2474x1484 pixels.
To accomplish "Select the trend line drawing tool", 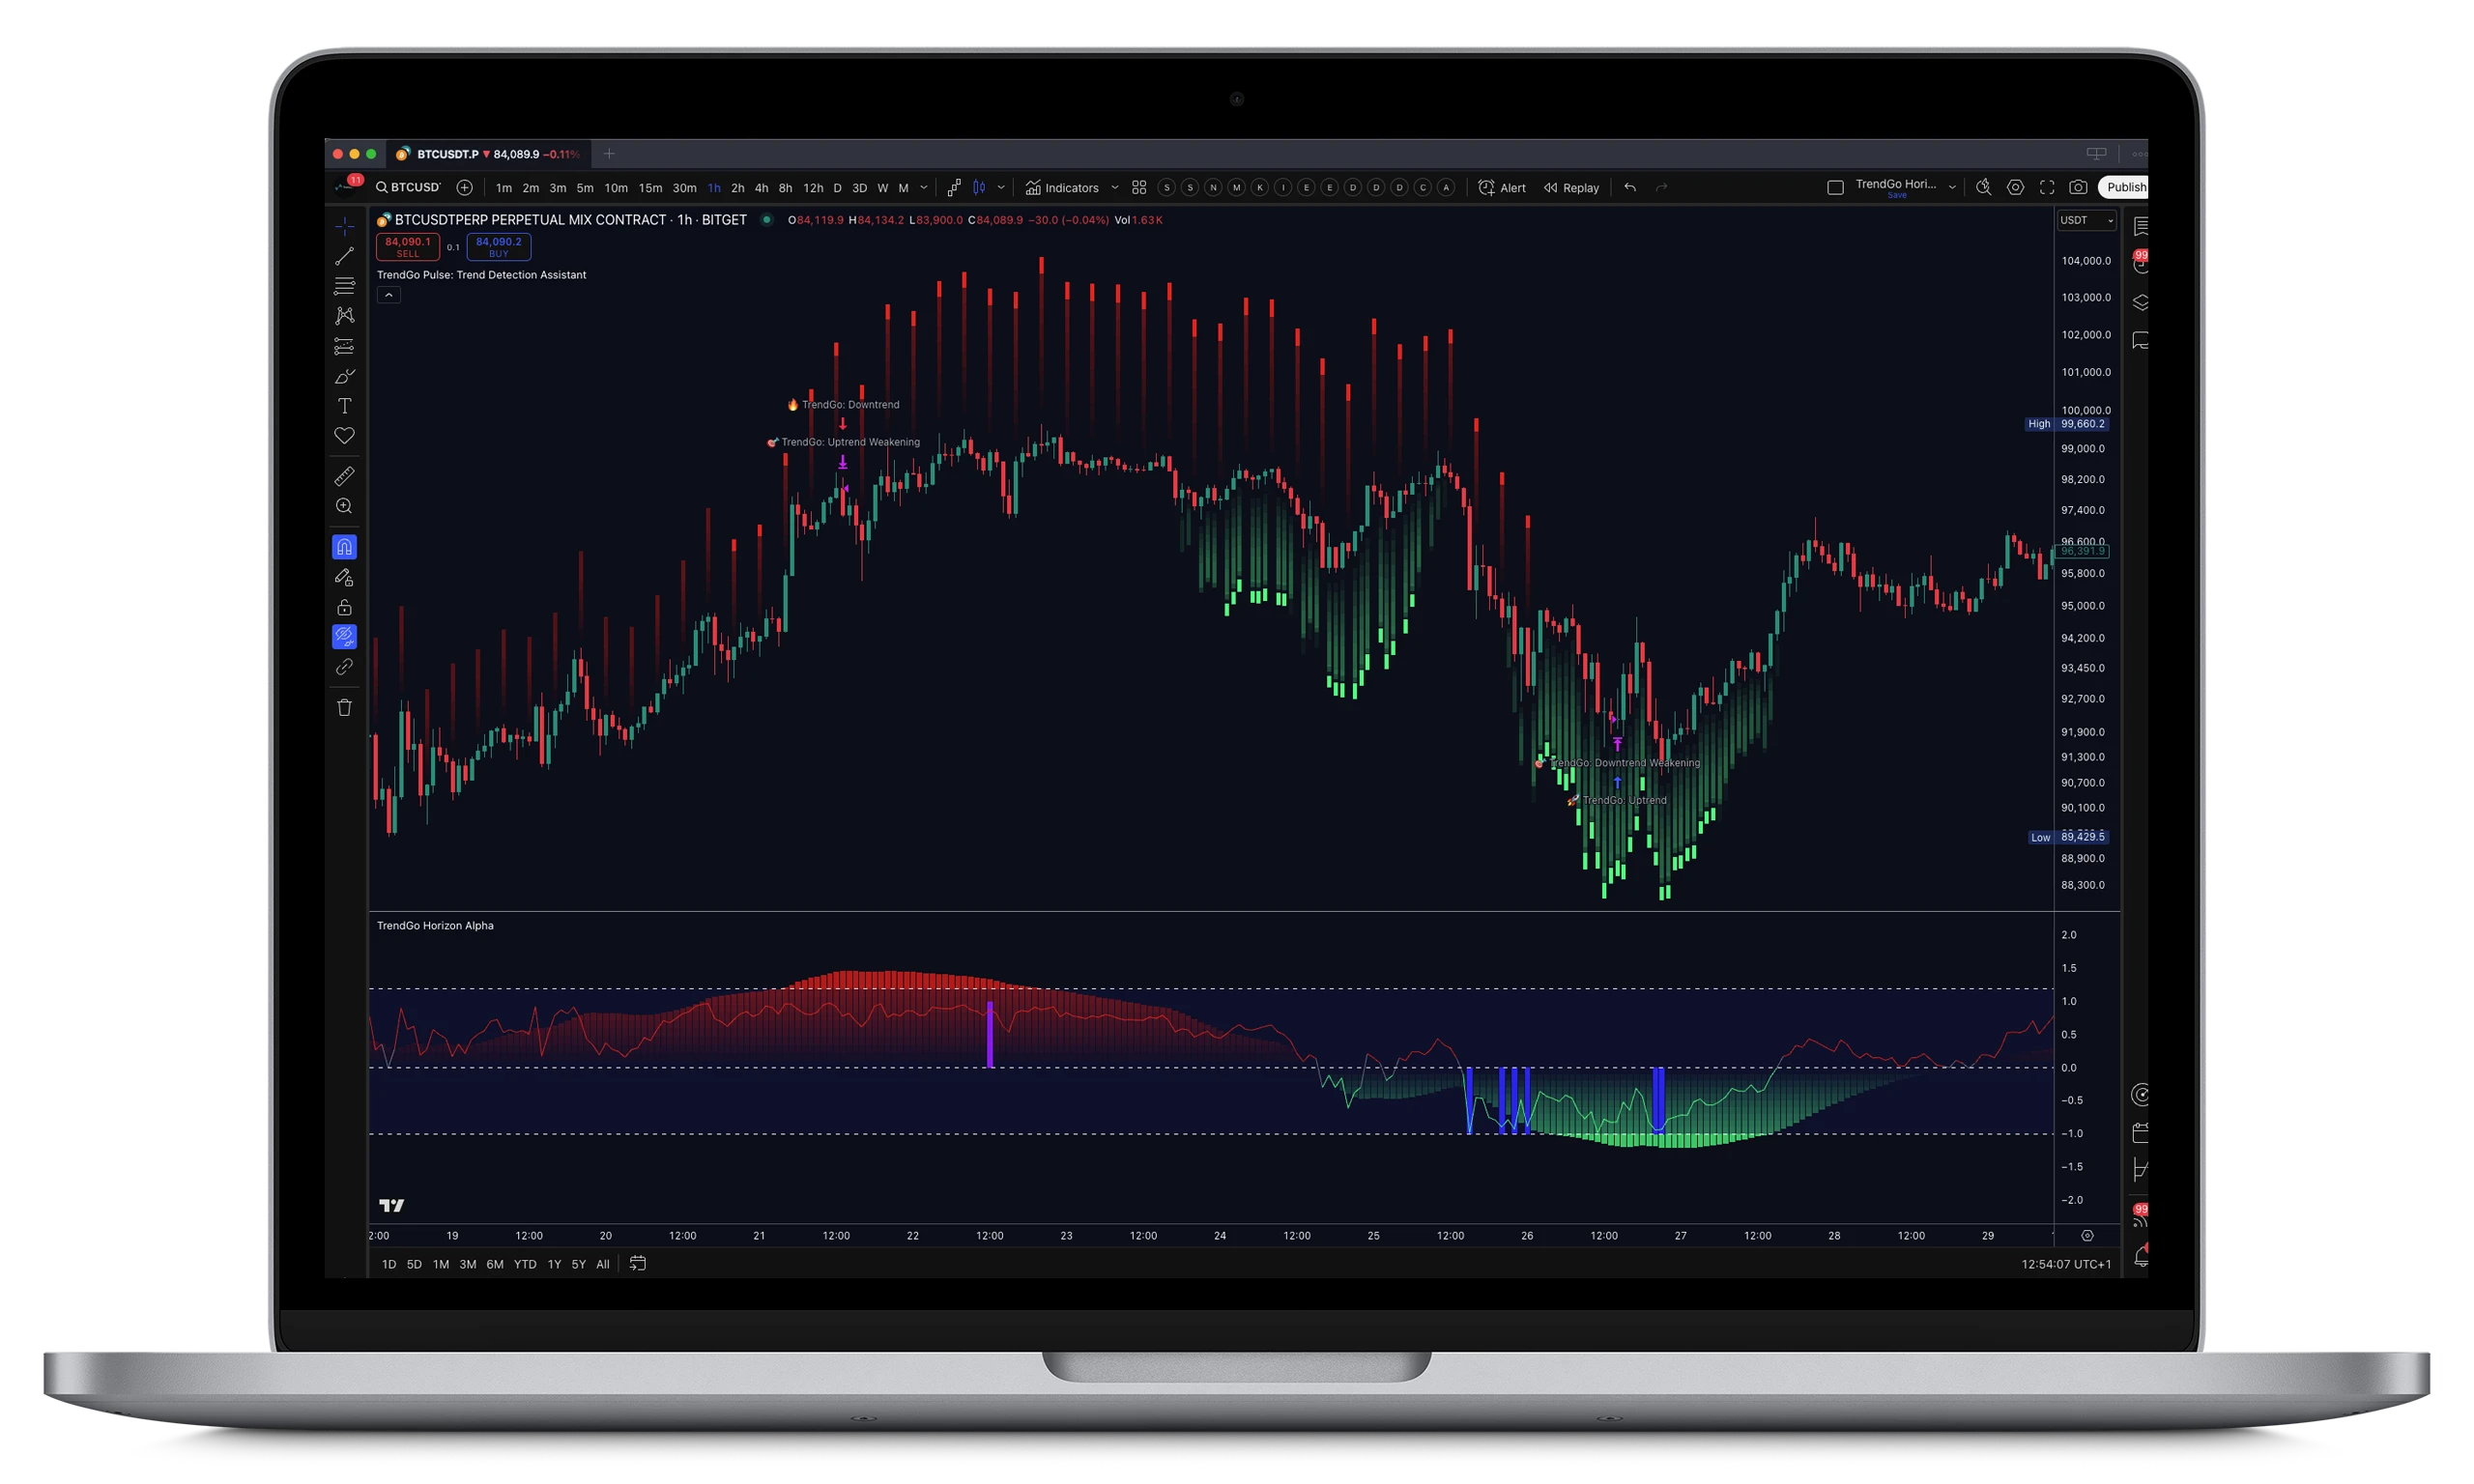I will click(x=344, y=257).
